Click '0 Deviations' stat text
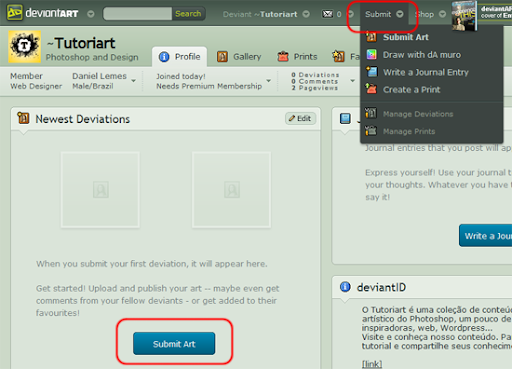 (x=315, y=75)
